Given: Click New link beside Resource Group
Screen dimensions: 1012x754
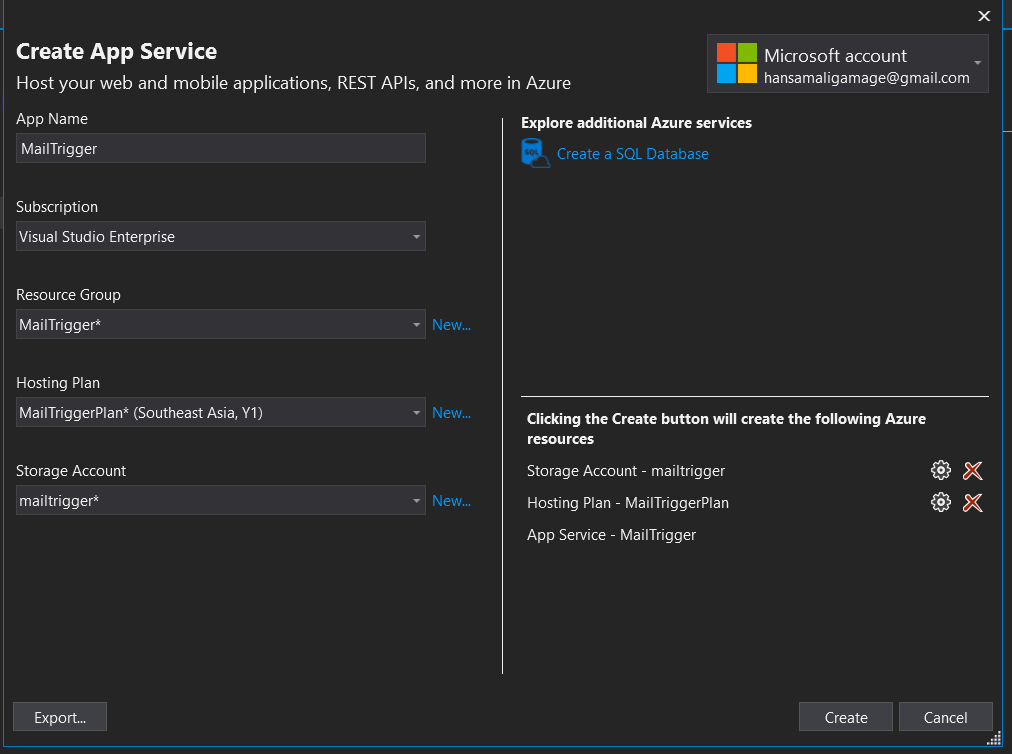Looking at the screenshot, I should click(451, 325).
